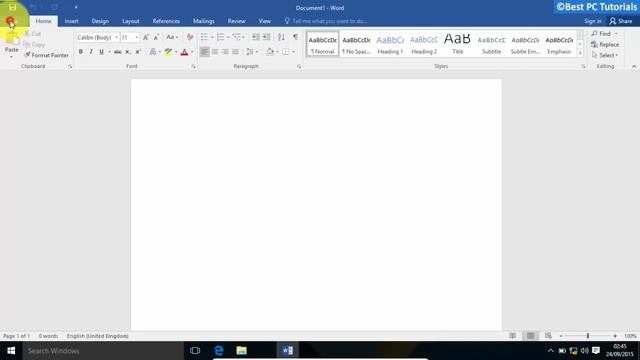This screenshot has height=360, width=640.
Task: Clear all formatting with the eraser icon
Action: pos(190,37)
